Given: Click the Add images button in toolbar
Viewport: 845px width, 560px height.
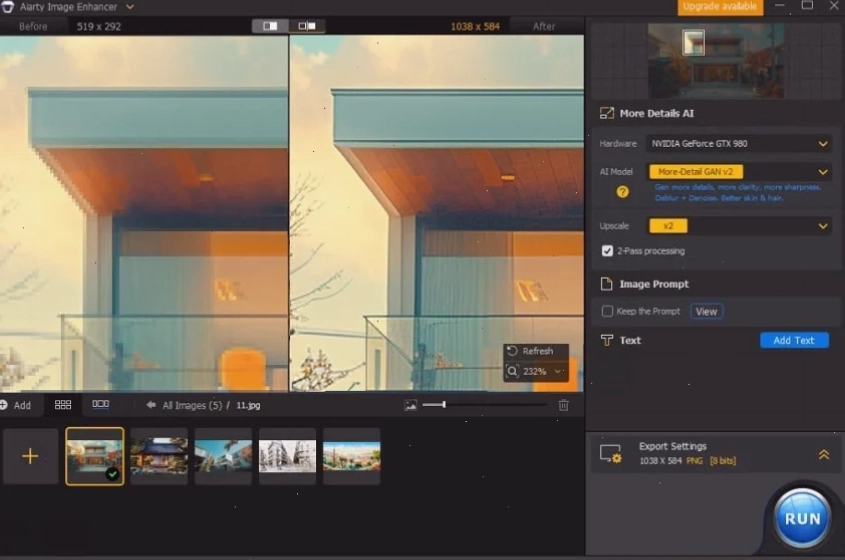Looking at the screenshot, I should coord(16,405).
